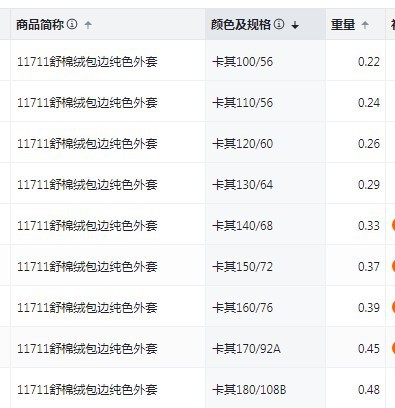Select product name in 卡其150/72 row
This screenshot has width=395, height=408.
coord(87,267)
